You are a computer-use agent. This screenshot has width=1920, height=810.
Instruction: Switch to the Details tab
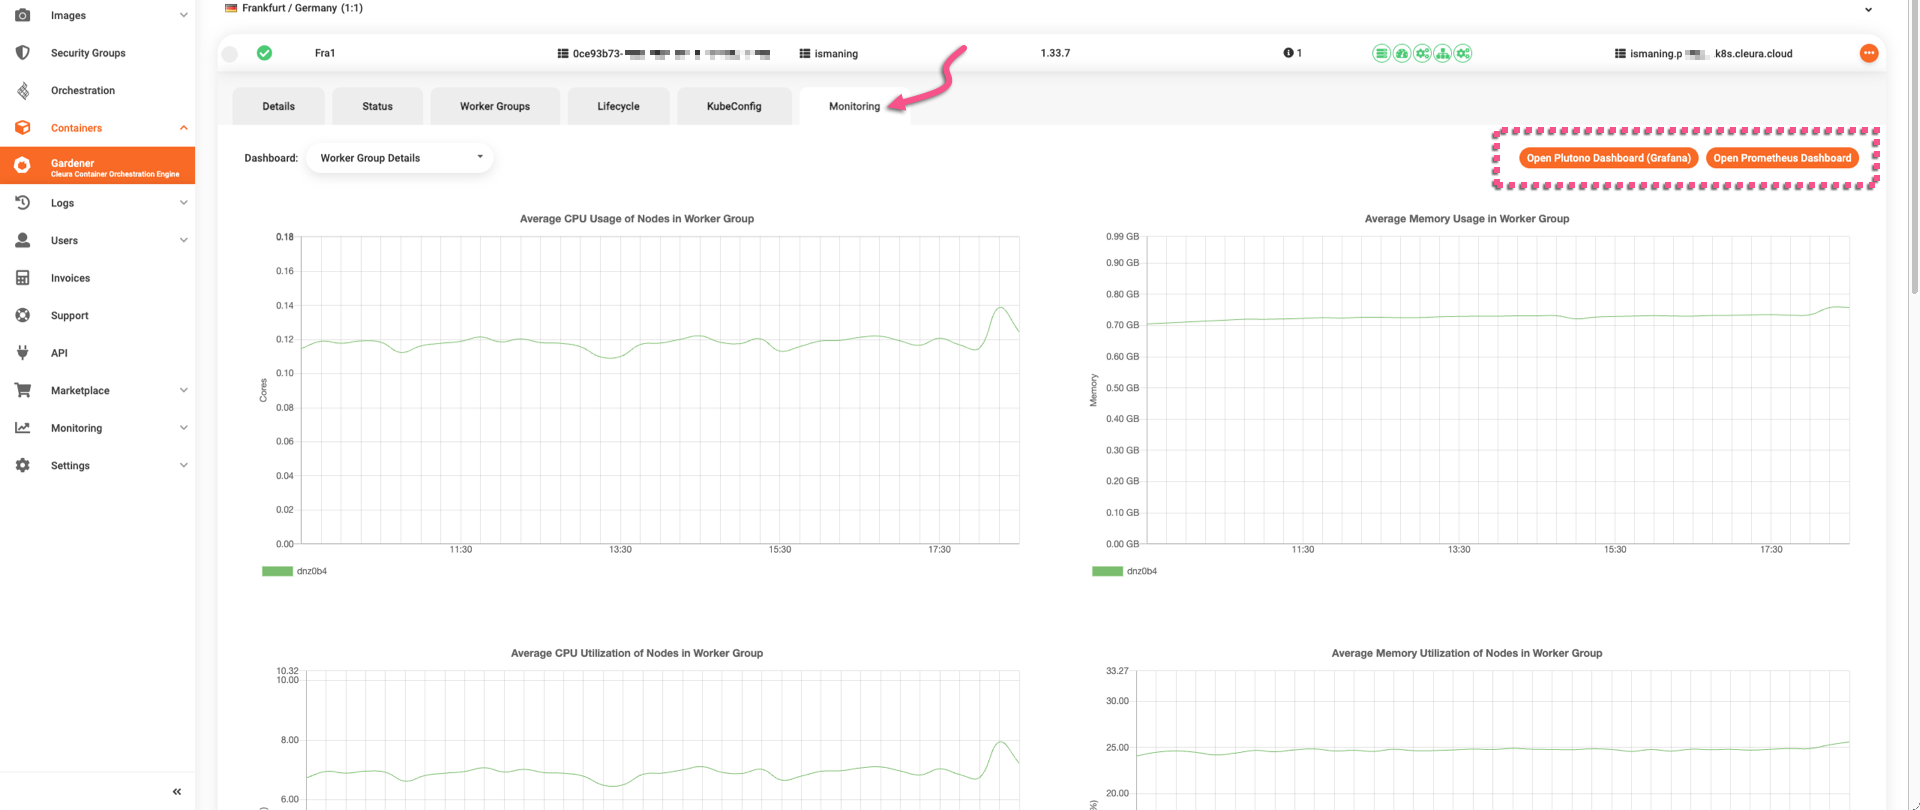(x=278, y=106)
